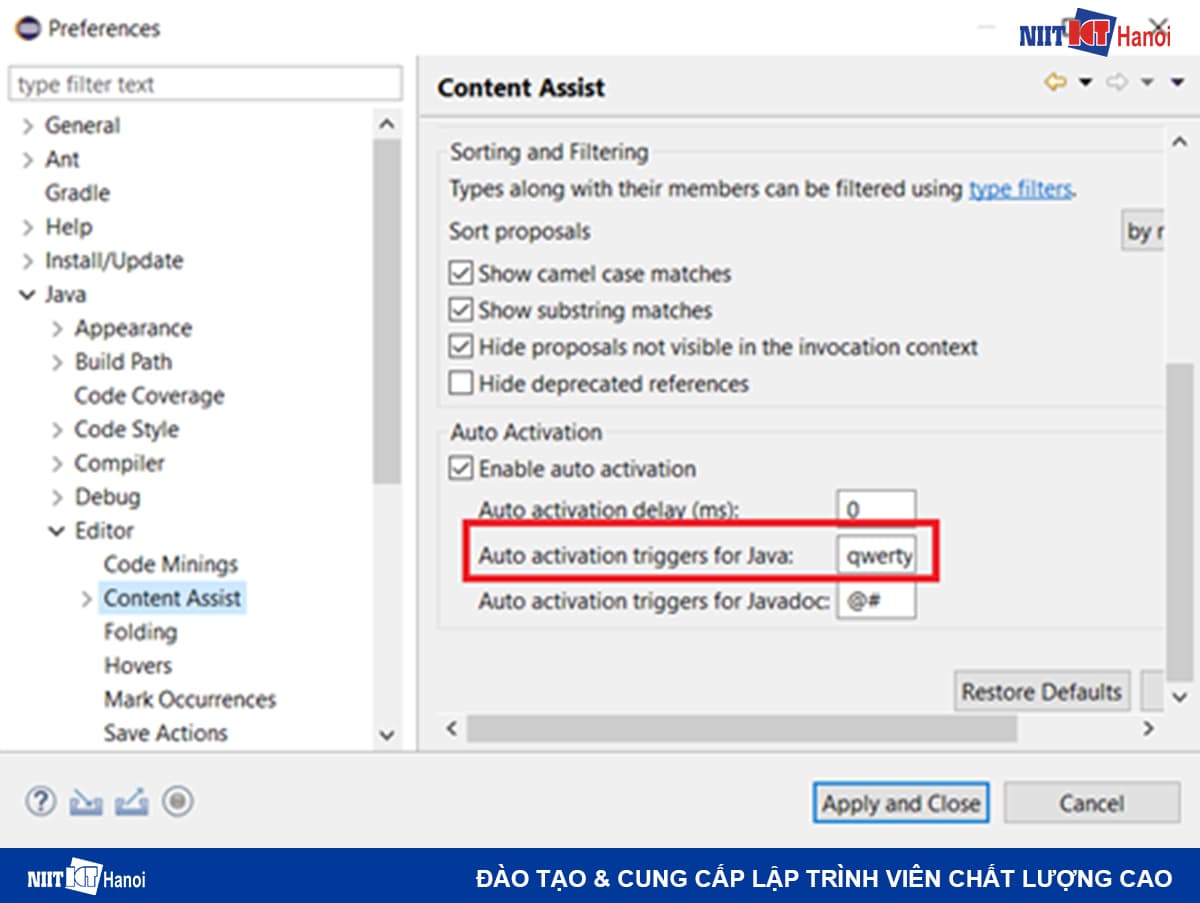Open the view menu triangle icon
Screen dimensions: 1200x903
point(1177,83)
